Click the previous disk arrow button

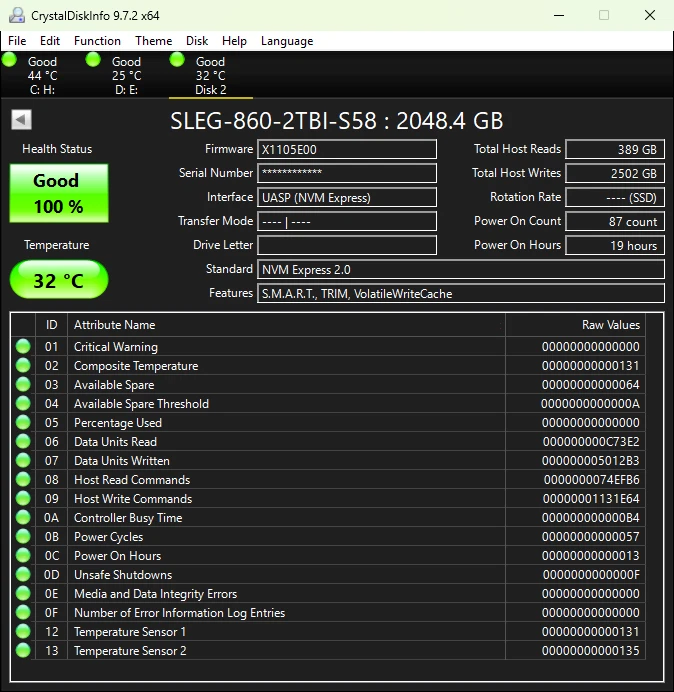point(21,120)
